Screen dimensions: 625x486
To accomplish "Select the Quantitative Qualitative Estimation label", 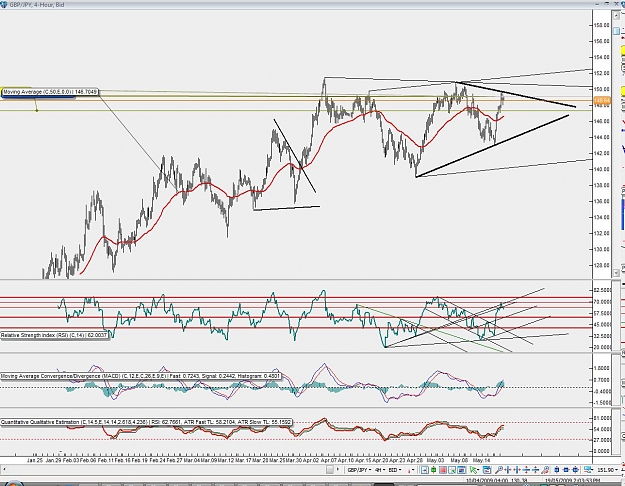I will [x=146, y=422].
